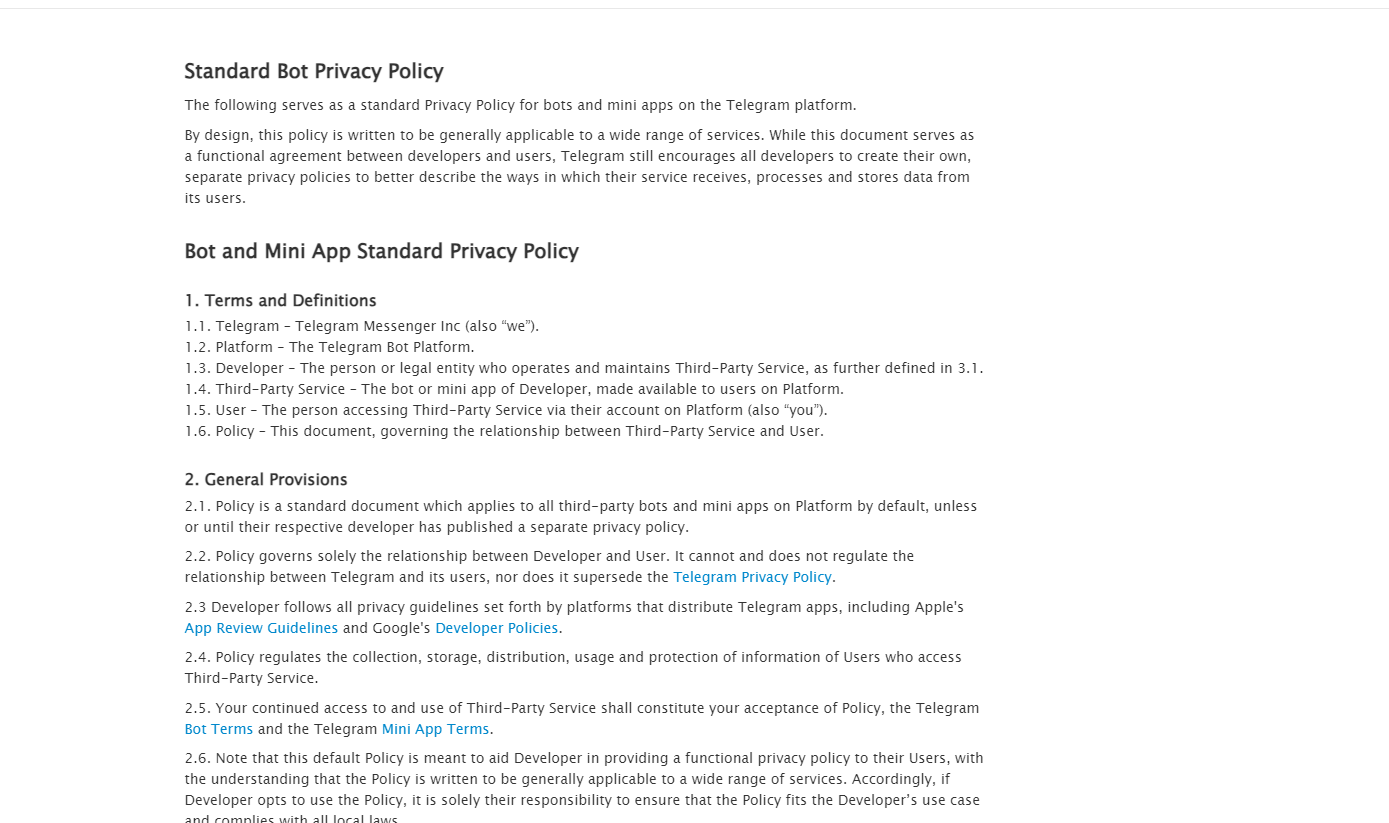Open Apple's App Review Guidelines link
Image resolution: width=1389 pixels, height=823 pixels.
tap(261, 628)
